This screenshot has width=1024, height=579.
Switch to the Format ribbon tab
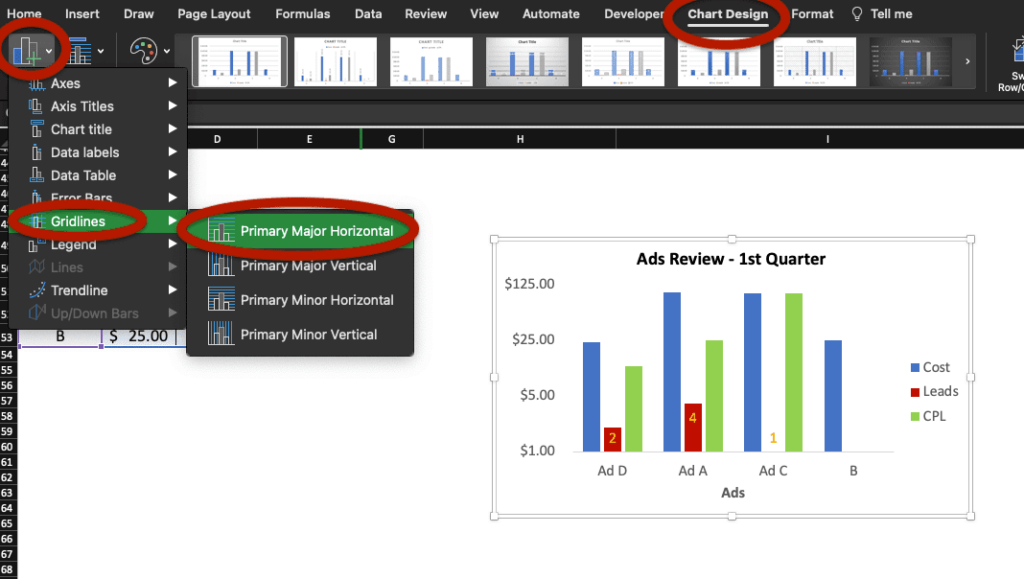tap(812, 14)
